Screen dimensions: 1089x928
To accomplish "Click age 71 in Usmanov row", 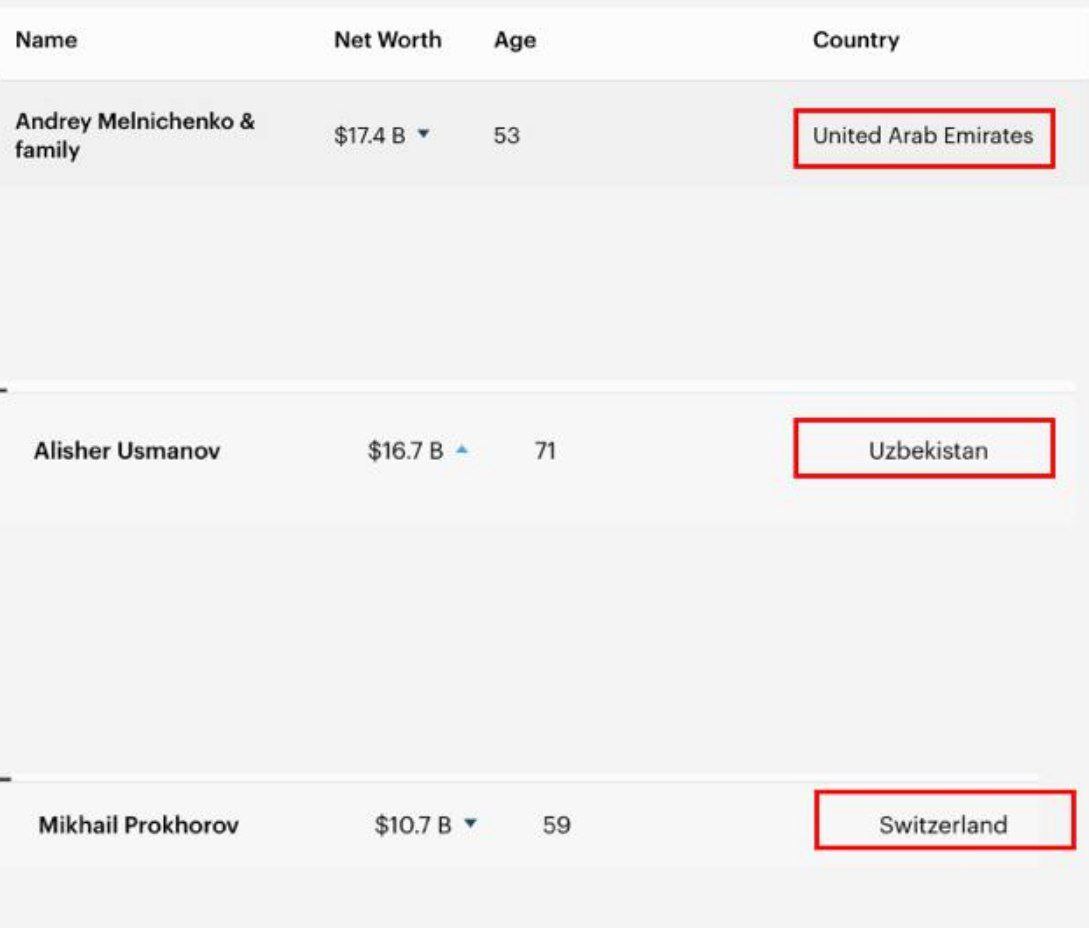I will [x=545, y=451].
